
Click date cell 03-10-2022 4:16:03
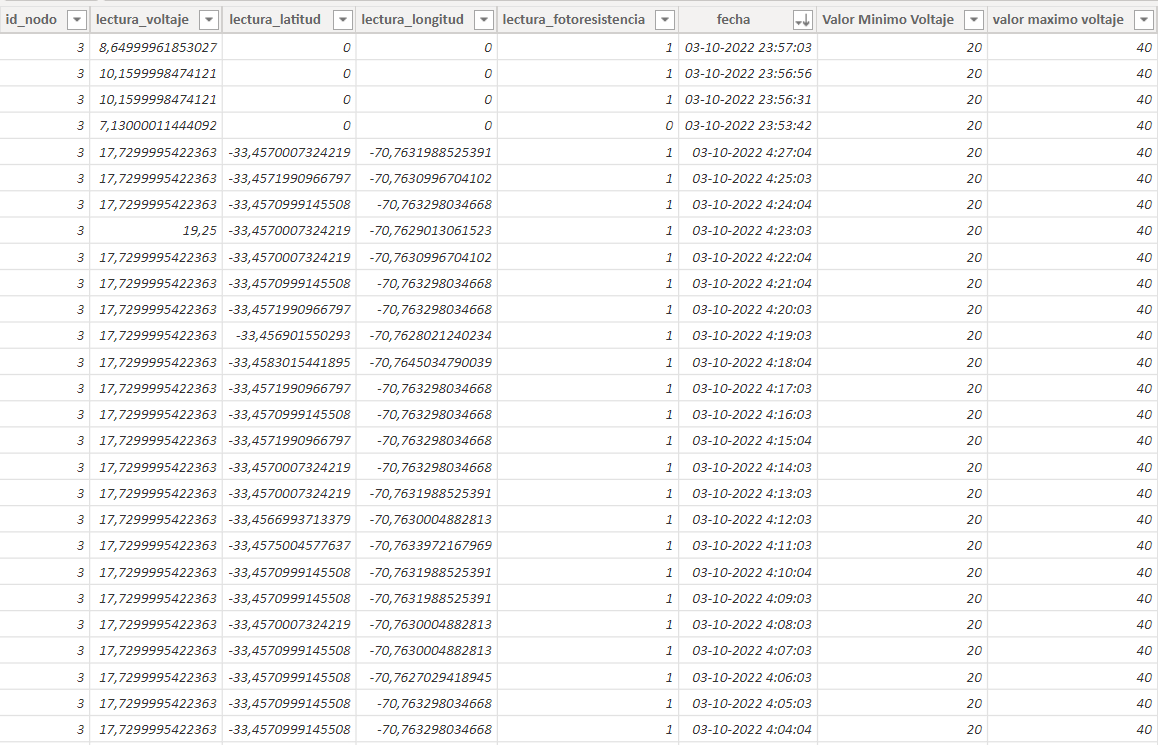[x=747, y=414]
